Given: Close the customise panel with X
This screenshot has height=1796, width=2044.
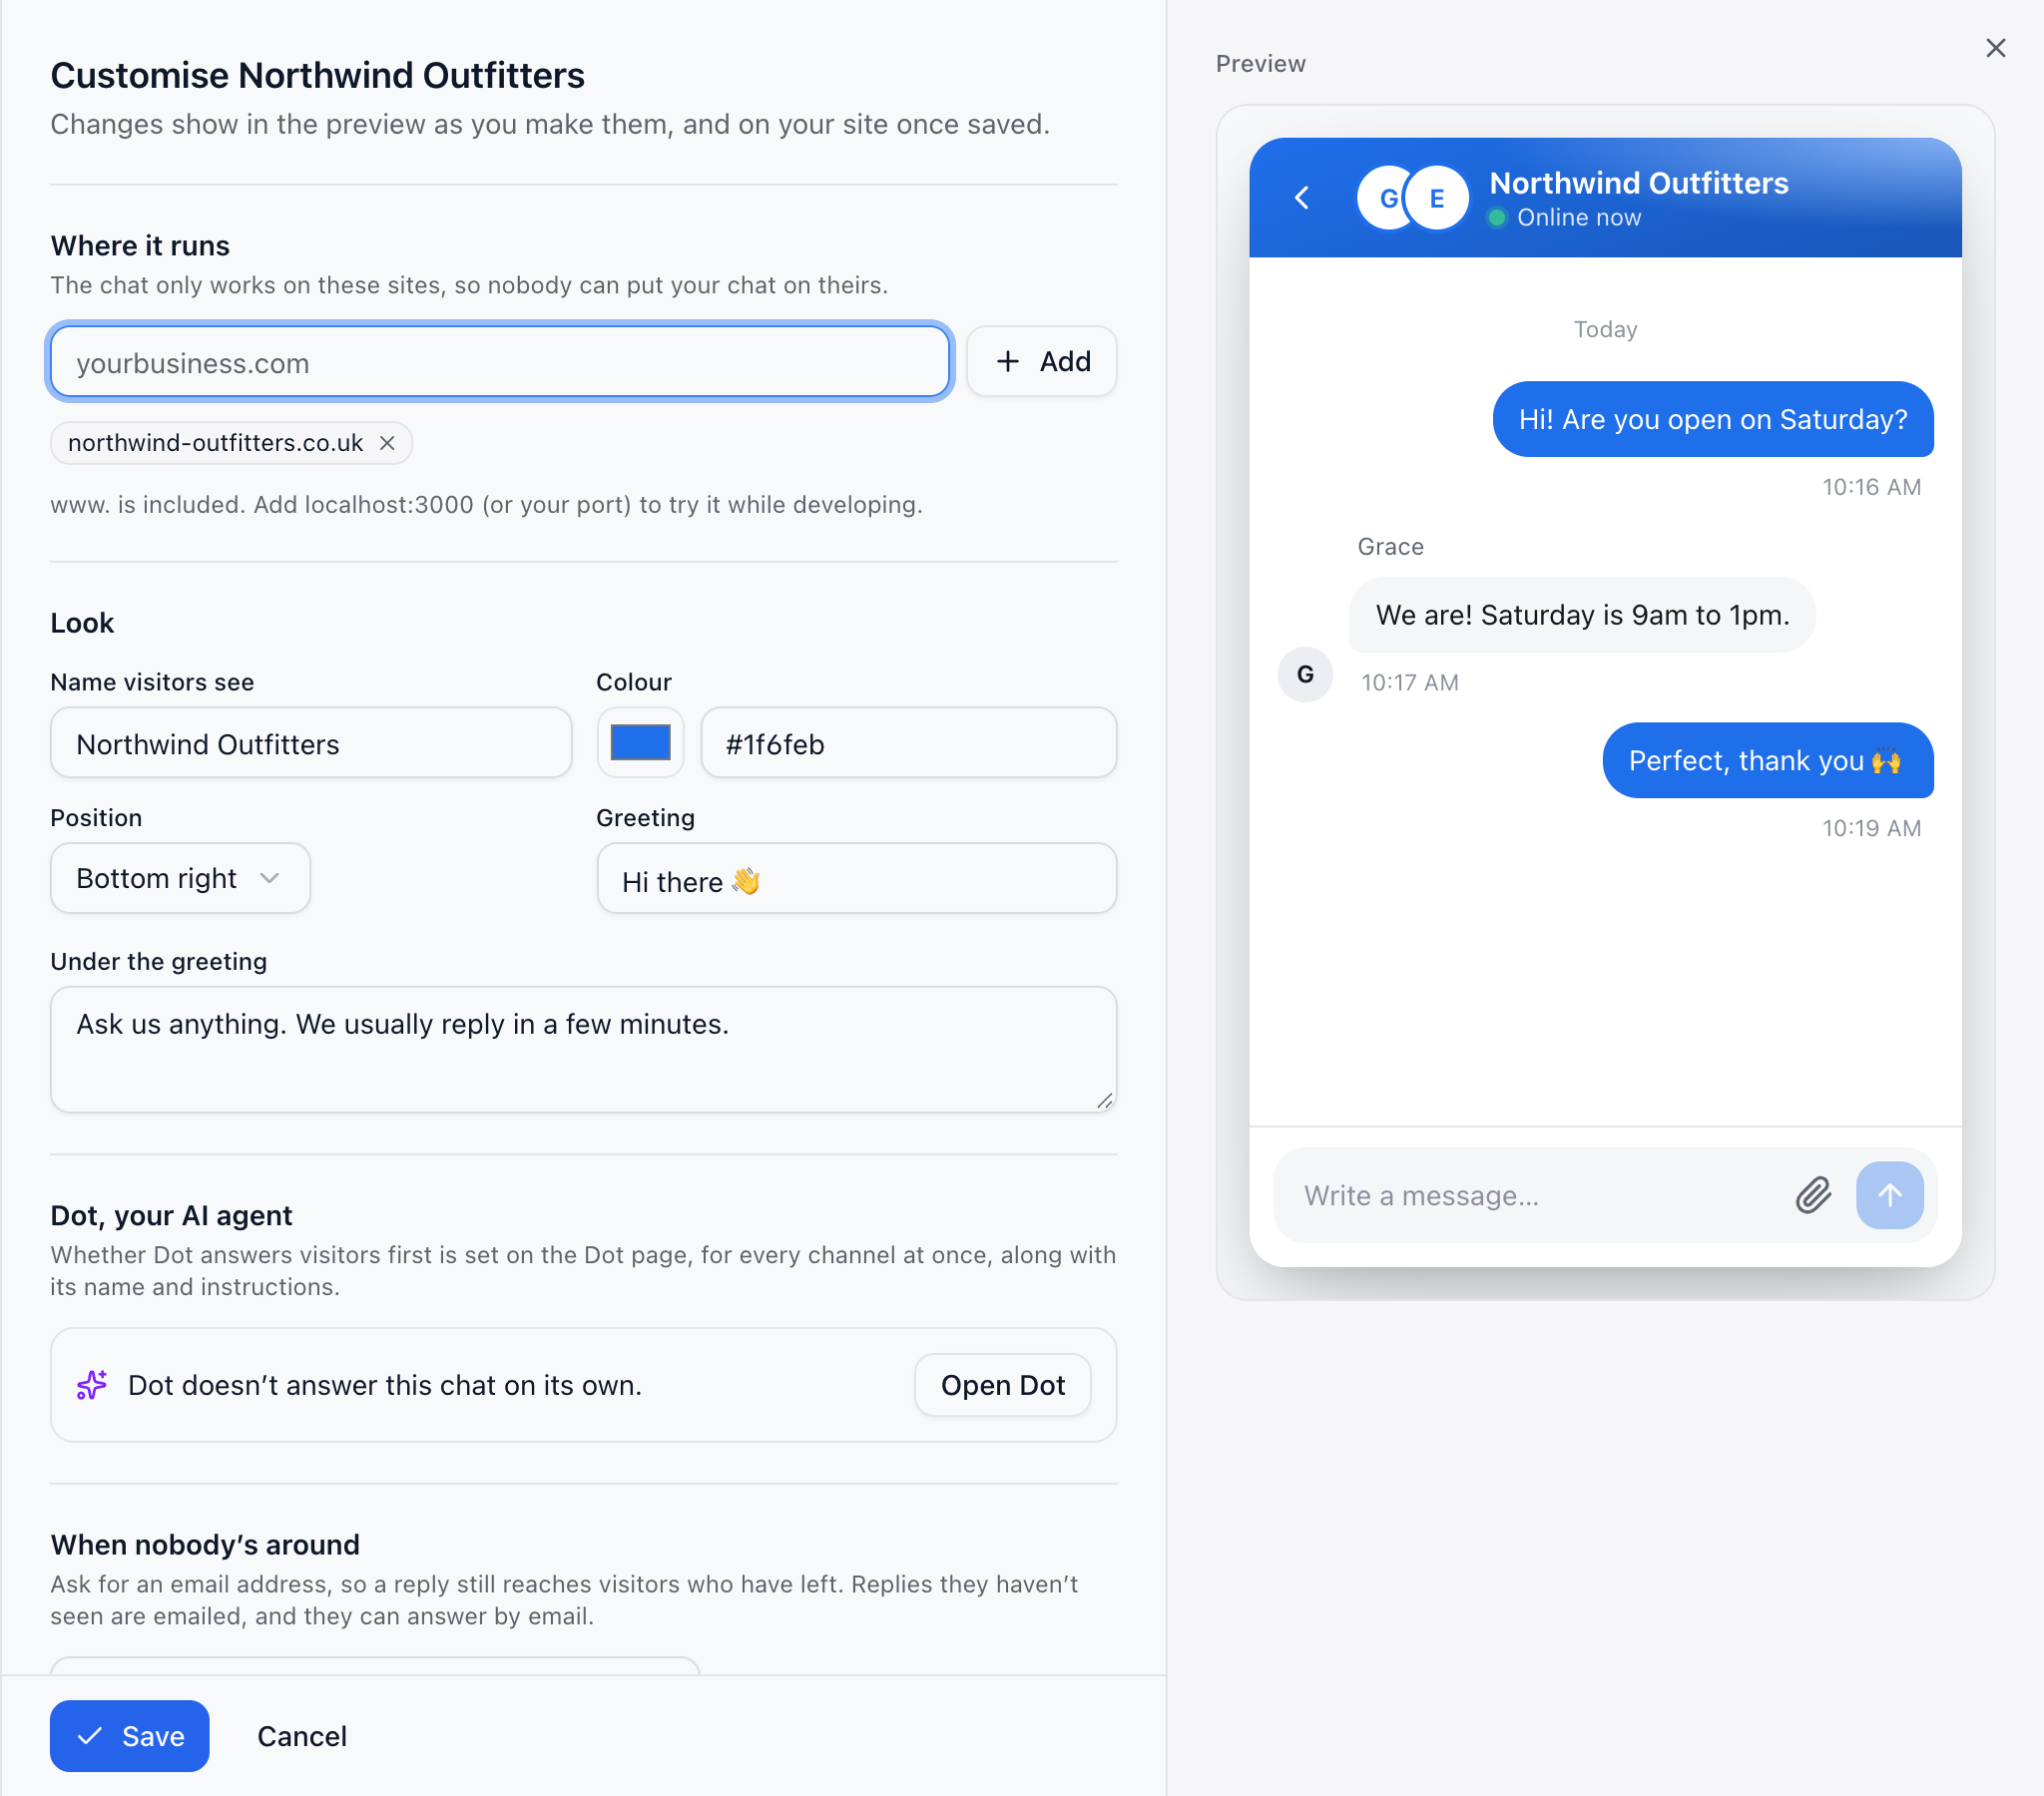Looking at the screenshot, I should coord(1995,48).
